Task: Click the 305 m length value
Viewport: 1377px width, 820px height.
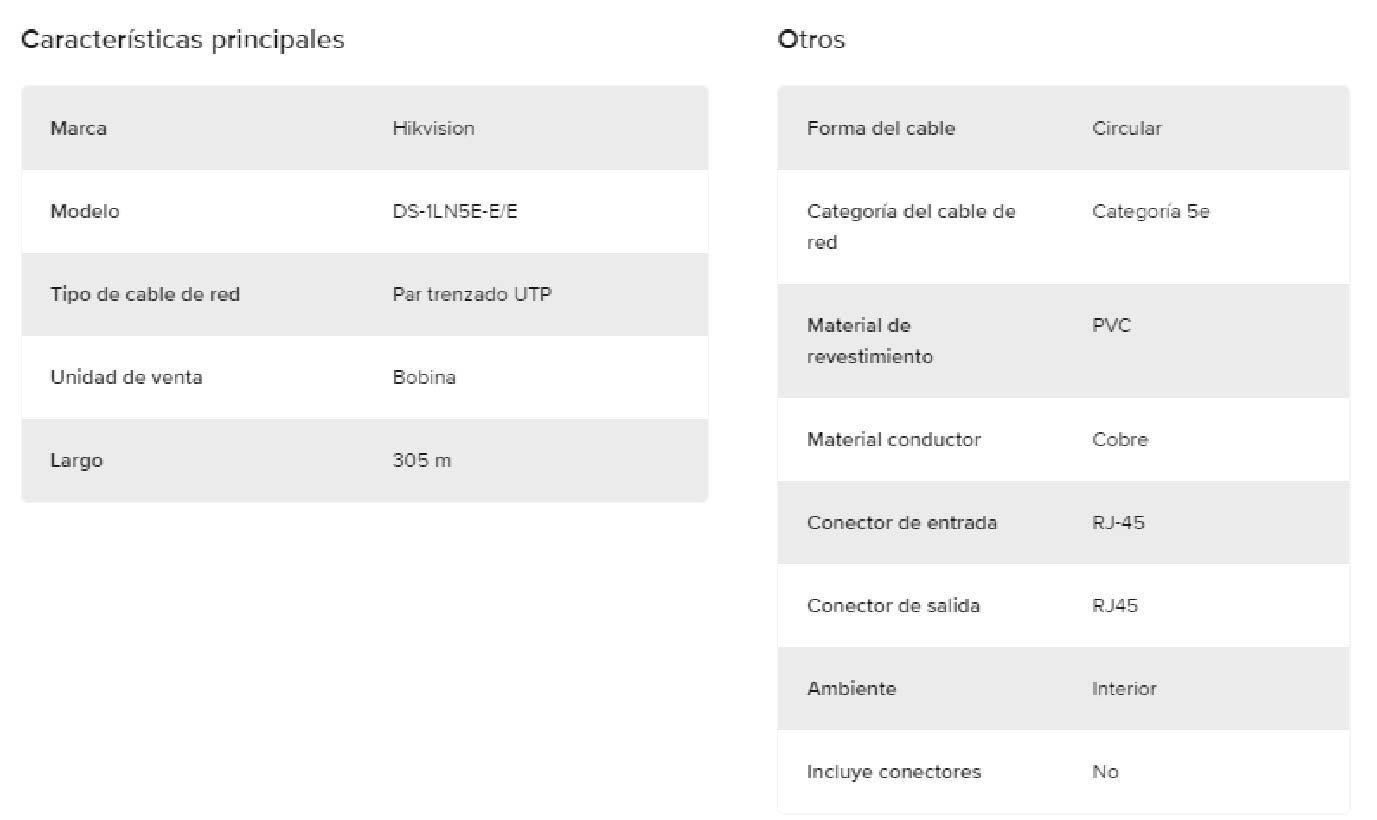Action: [421, 460]
